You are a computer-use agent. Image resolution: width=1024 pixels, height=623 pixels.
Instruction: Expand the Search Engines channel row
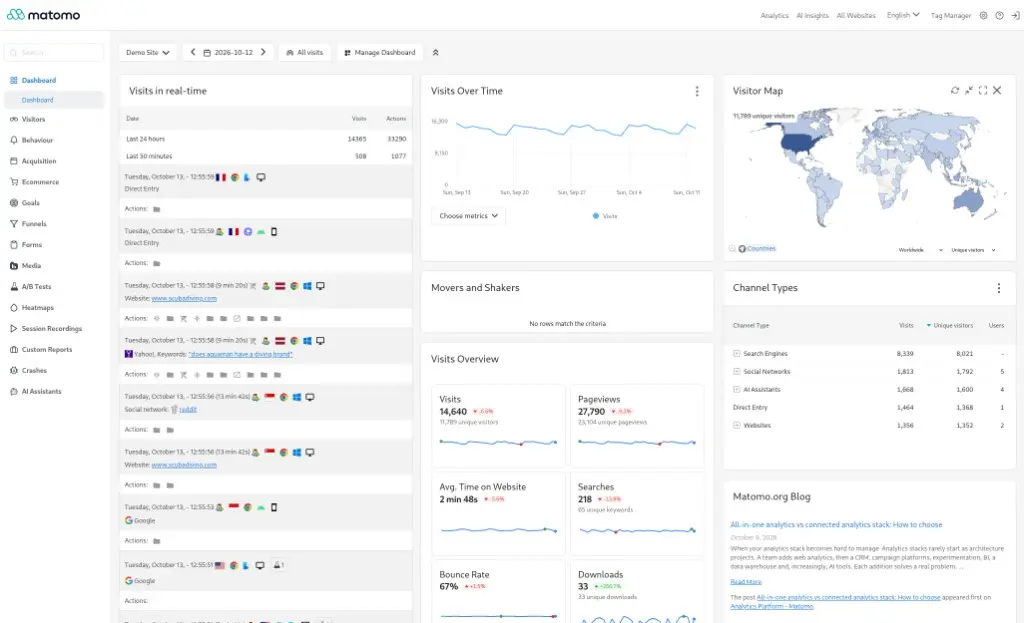(x=737, y=353)
